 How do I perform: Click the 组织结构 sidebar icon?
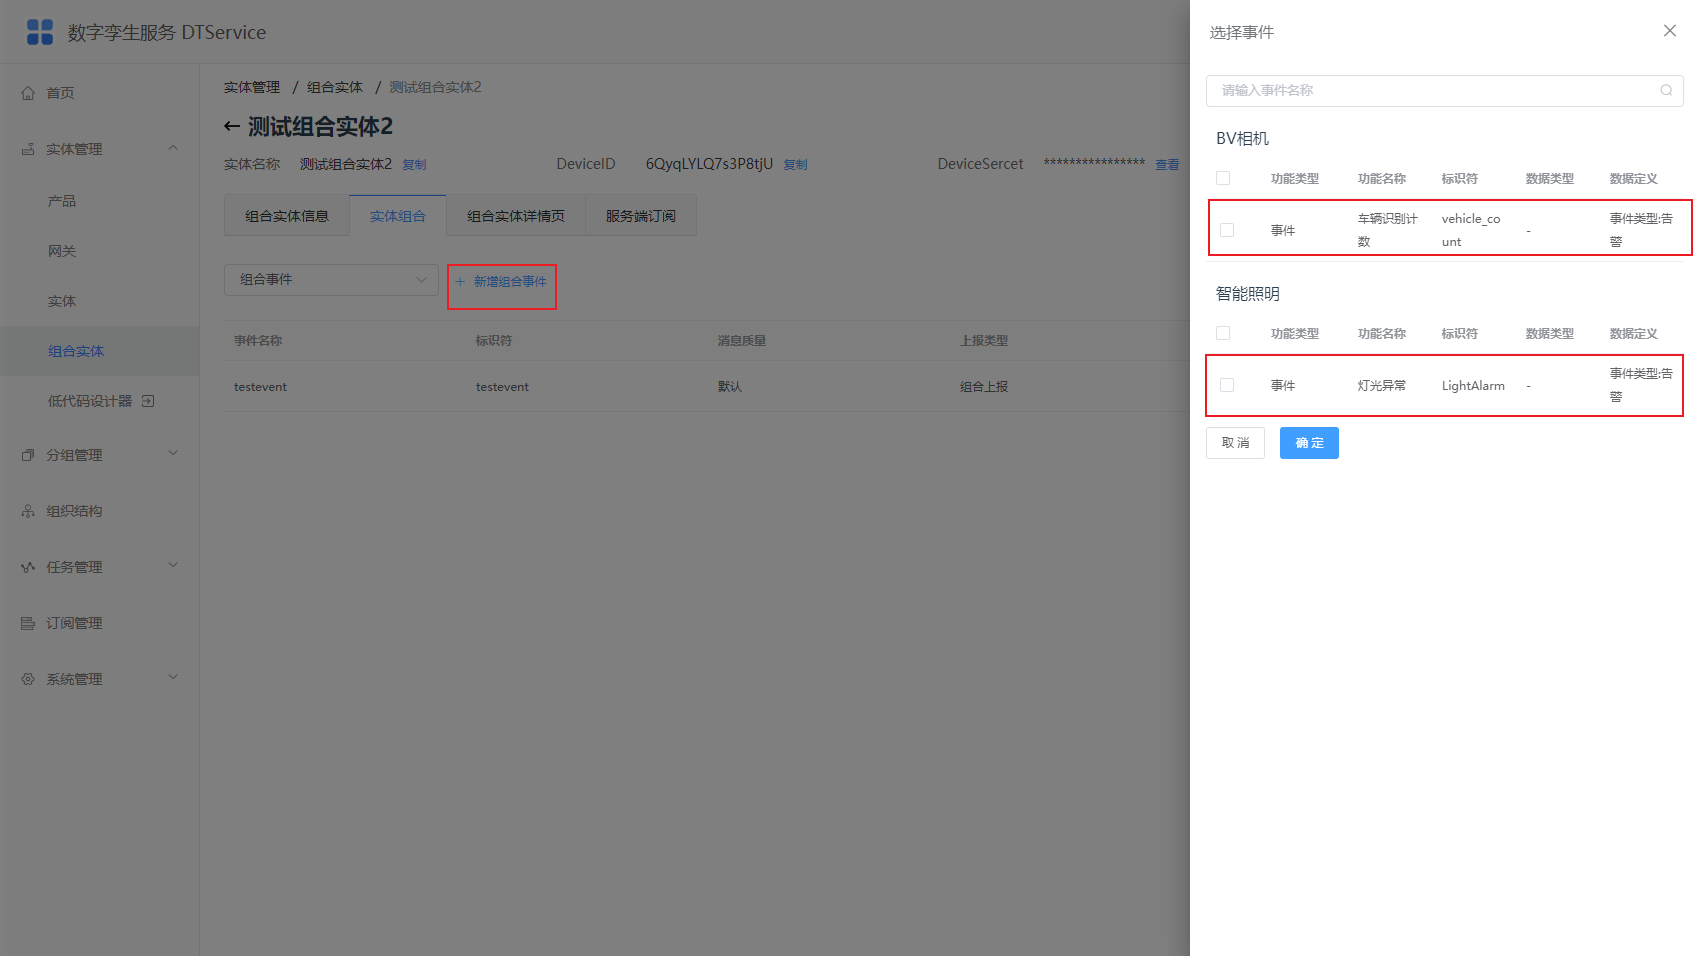(x=28, y=511)
